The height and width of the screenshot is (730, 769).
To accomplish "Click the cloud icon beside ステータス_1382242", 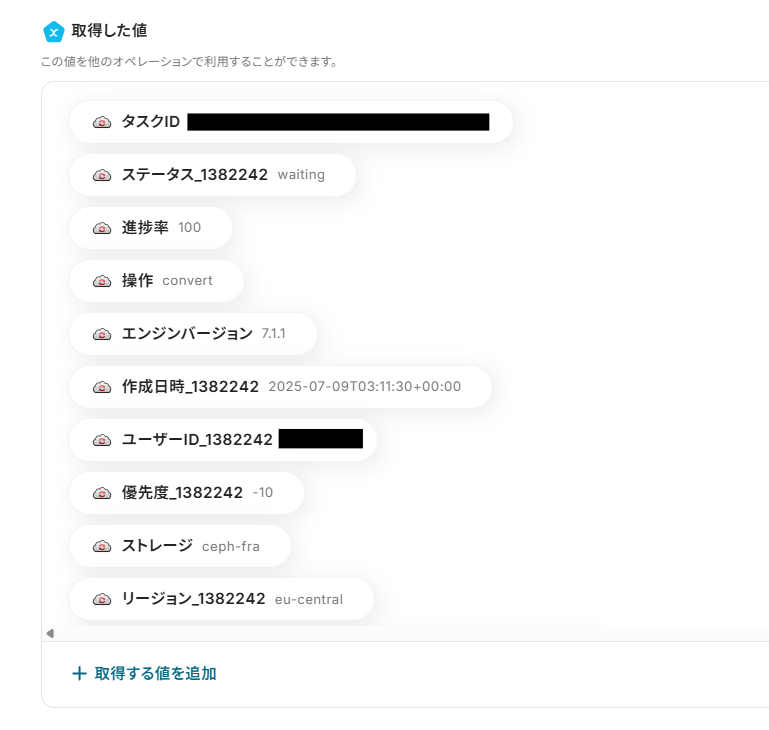I will tap(102, 175).
